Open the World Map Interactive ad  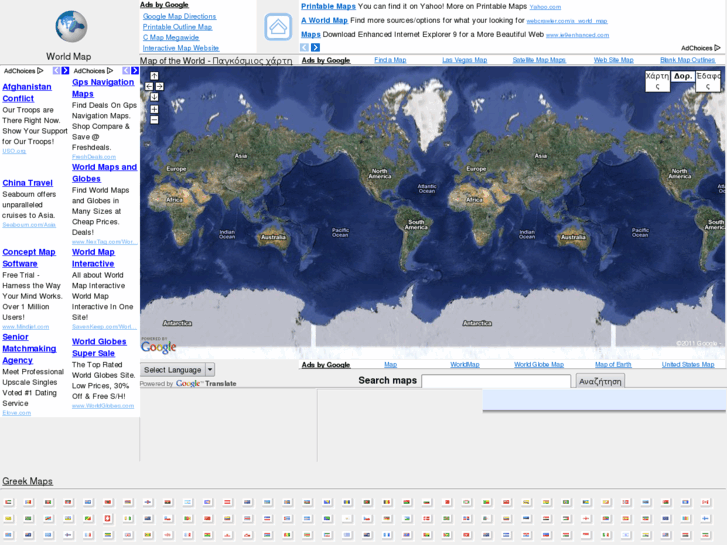coord(93,257)
